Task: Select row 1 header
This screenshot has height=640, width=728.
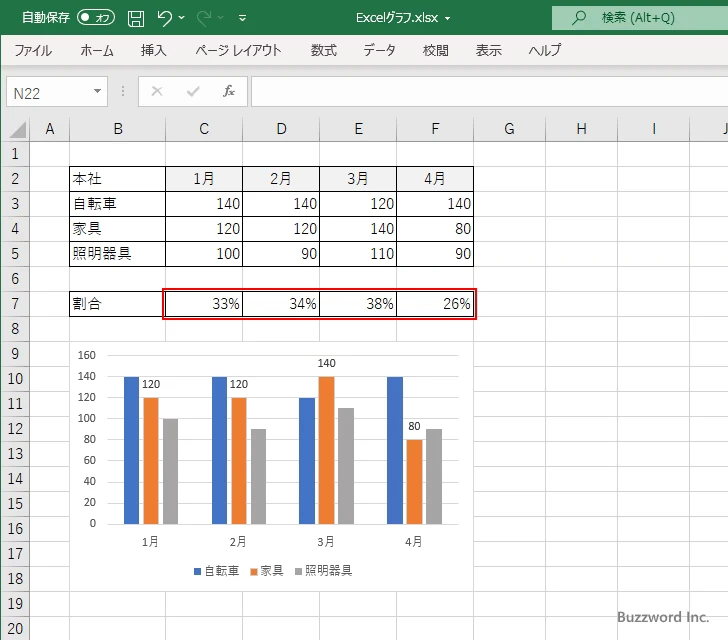Action: tap(15, 154)
